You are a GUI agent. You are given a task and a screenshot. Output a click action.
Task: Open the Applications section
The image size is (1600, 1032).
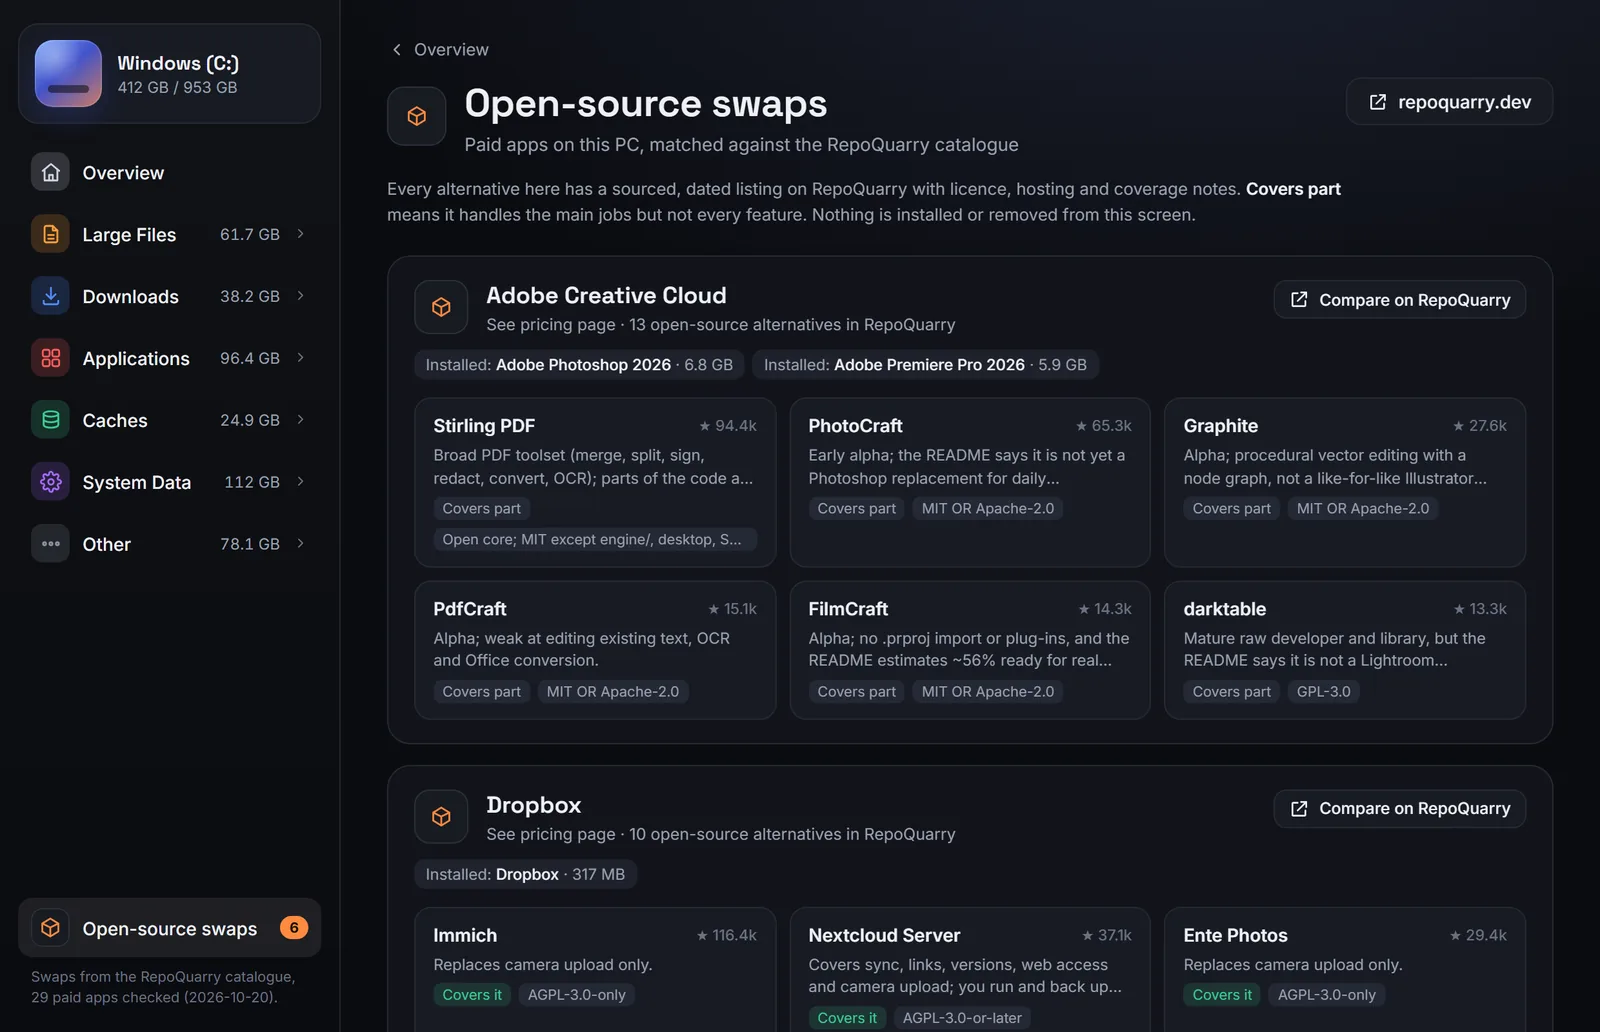click(169, 358)
